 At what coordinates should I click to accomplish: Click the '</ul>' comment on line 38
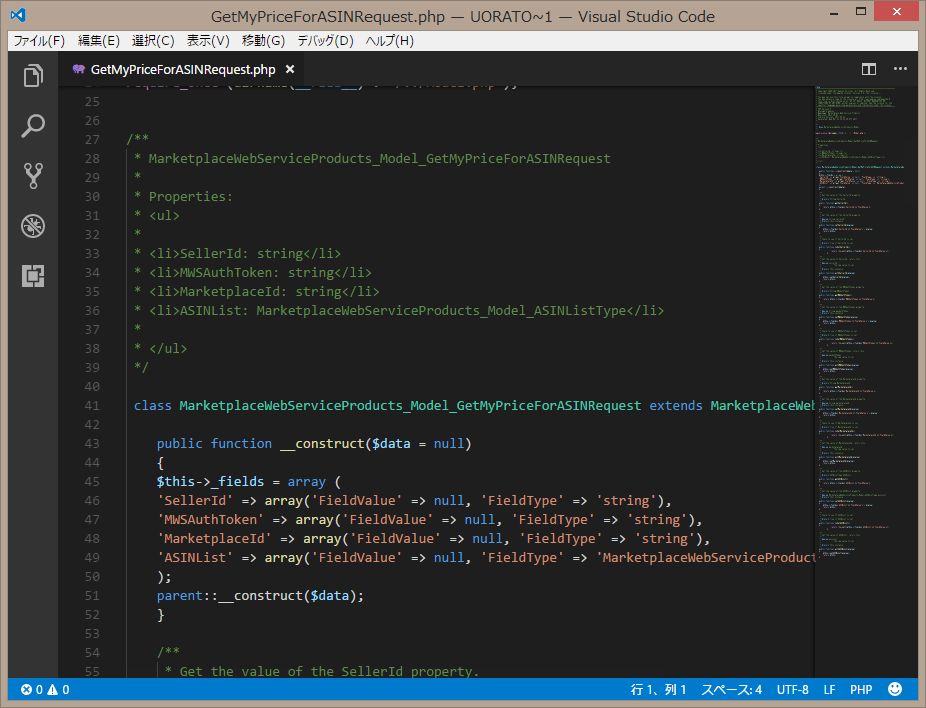(168, 348)
